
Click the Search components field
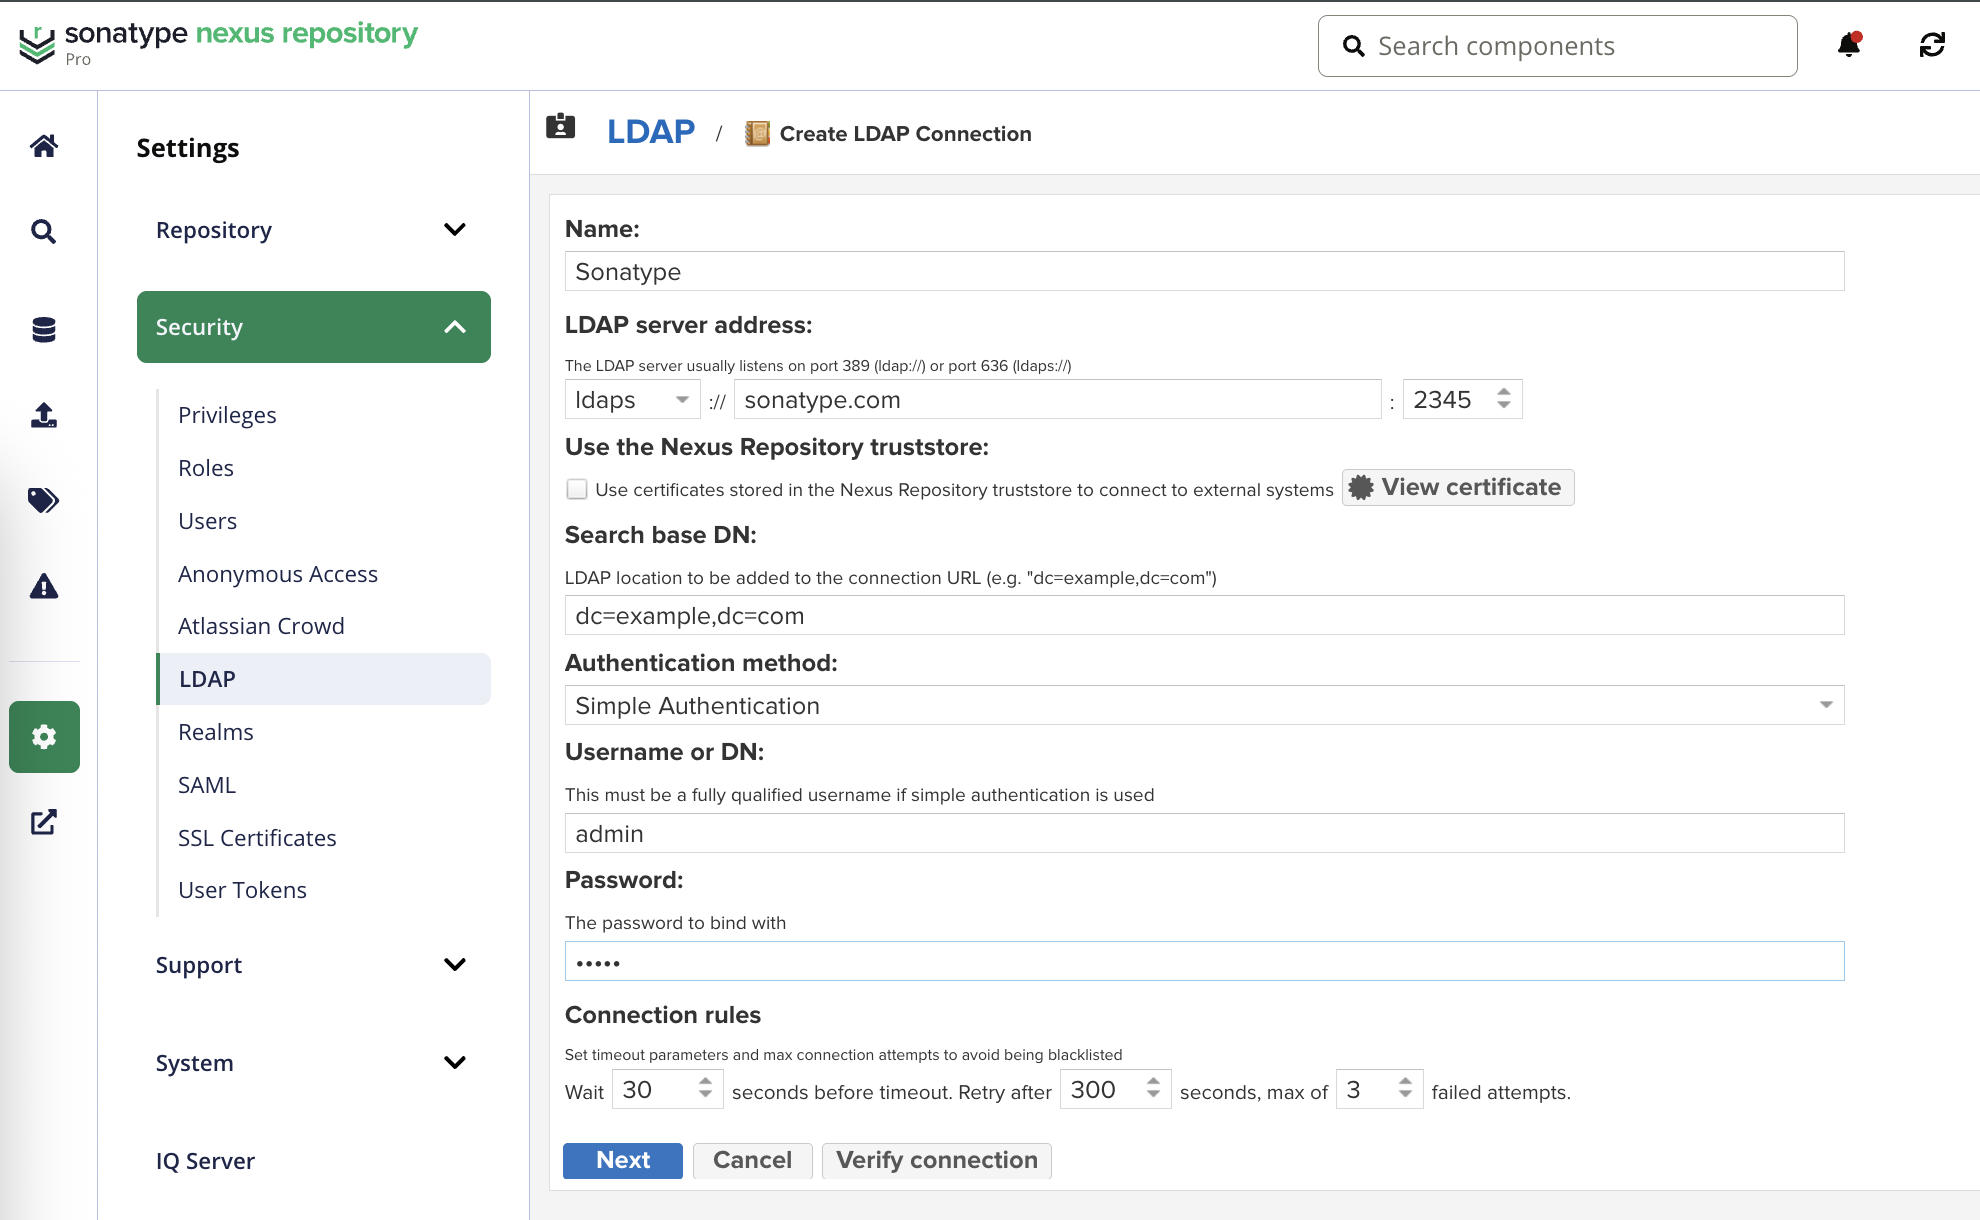(1558, 46)
